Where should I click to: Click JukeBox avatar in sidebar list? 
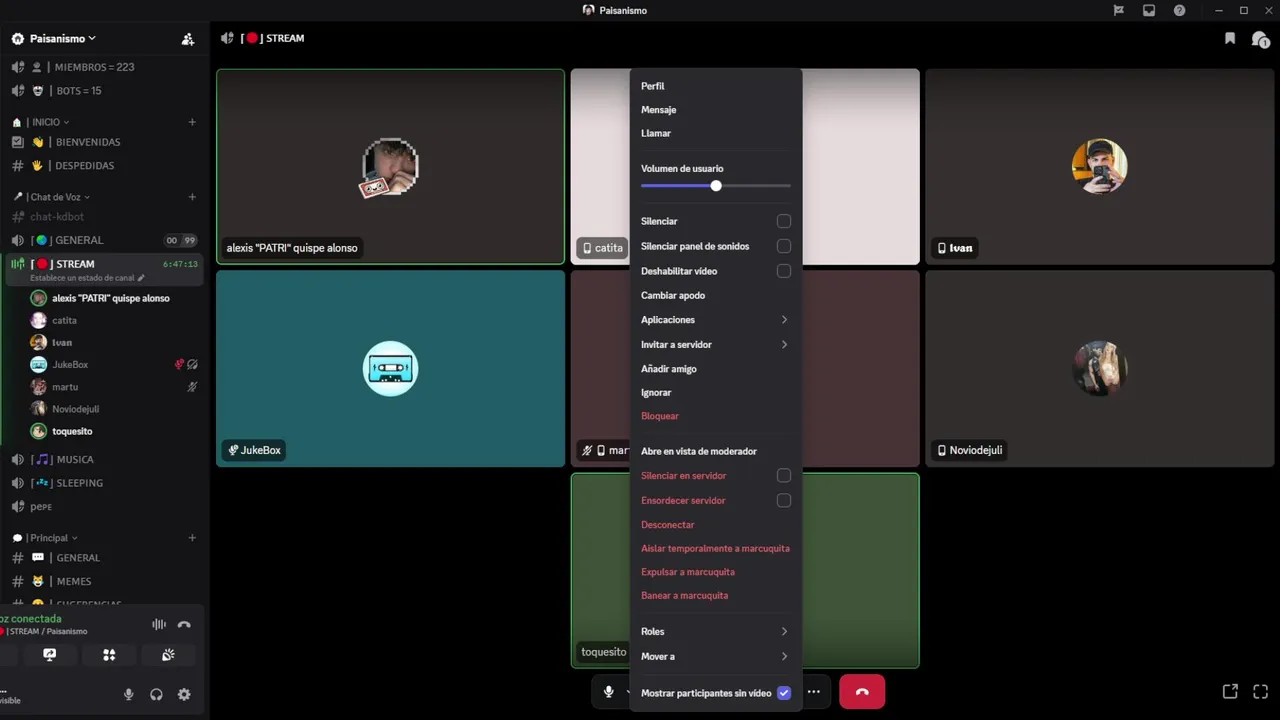point(38,364)
